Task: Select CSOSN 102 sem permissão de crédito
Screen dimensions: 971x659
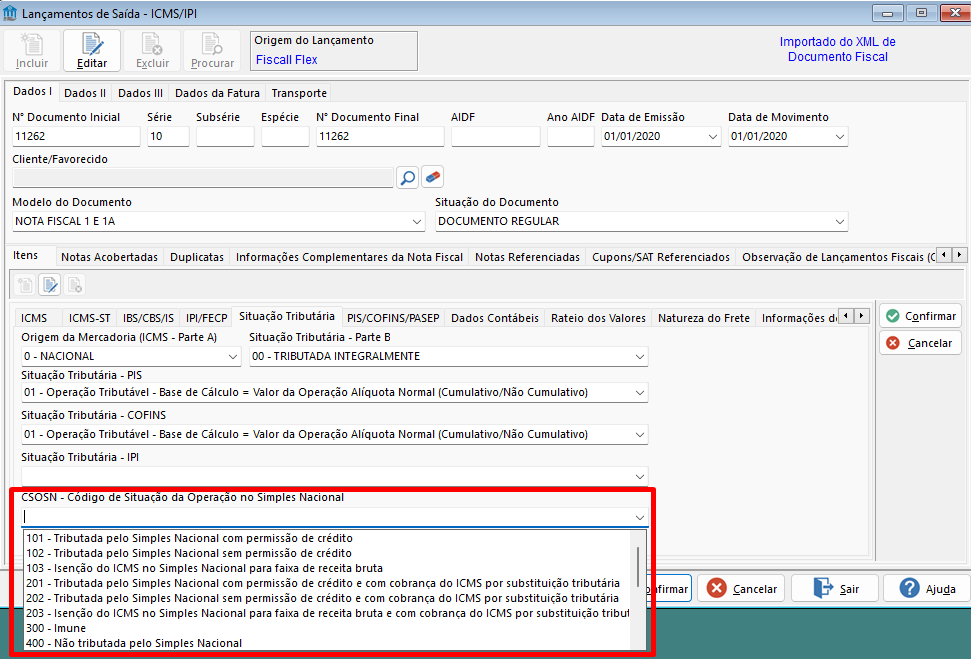Action: tap(327, 553)
